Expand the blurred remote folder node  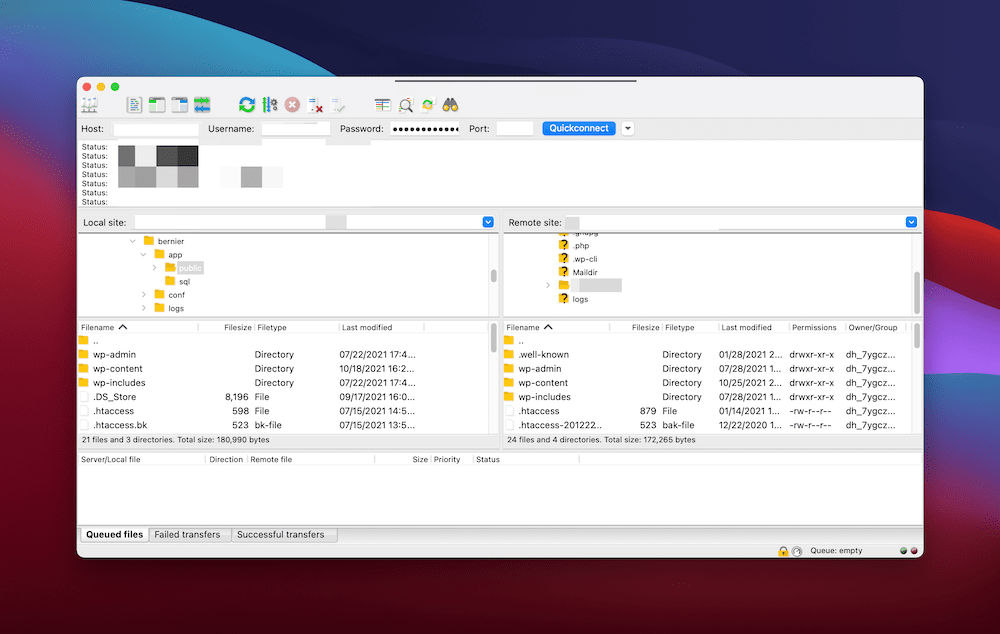click(x=548, y=285)
